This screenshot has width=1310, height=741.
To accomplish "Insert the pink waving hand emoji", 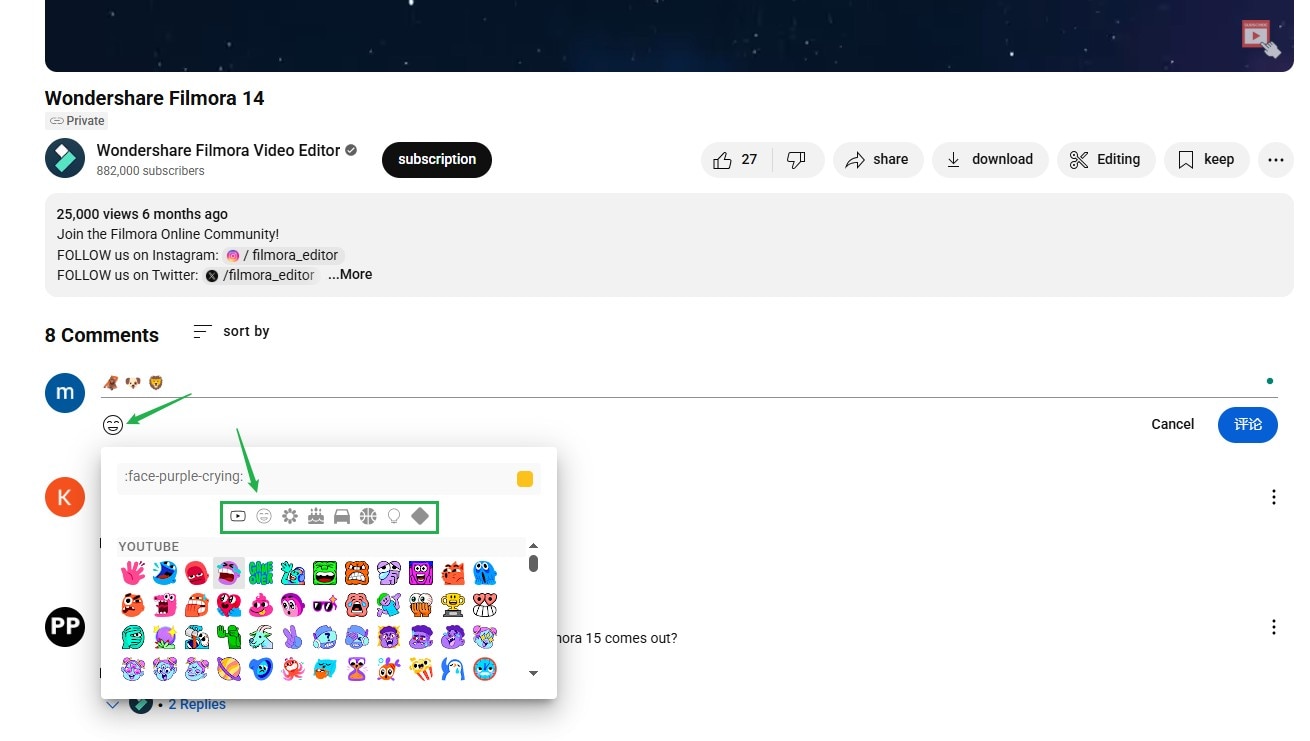I will click(133, 573).
